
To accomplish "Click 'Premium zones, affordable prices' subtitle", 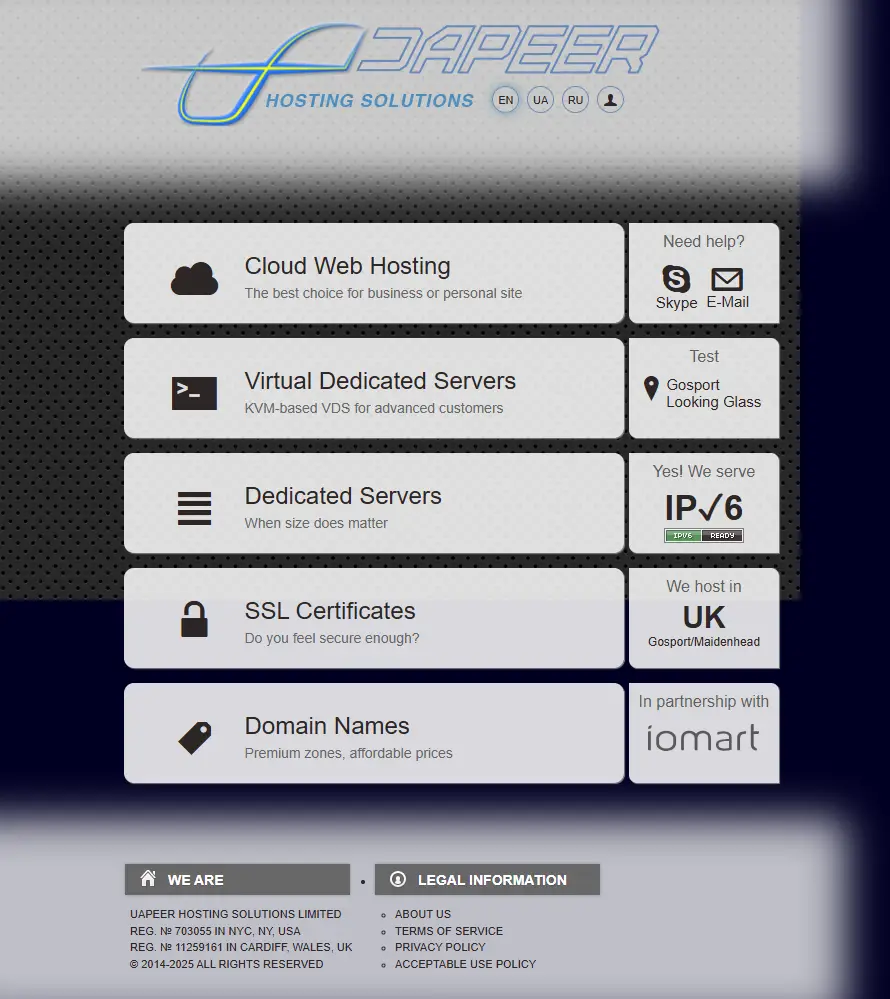I will pos(348,753).
